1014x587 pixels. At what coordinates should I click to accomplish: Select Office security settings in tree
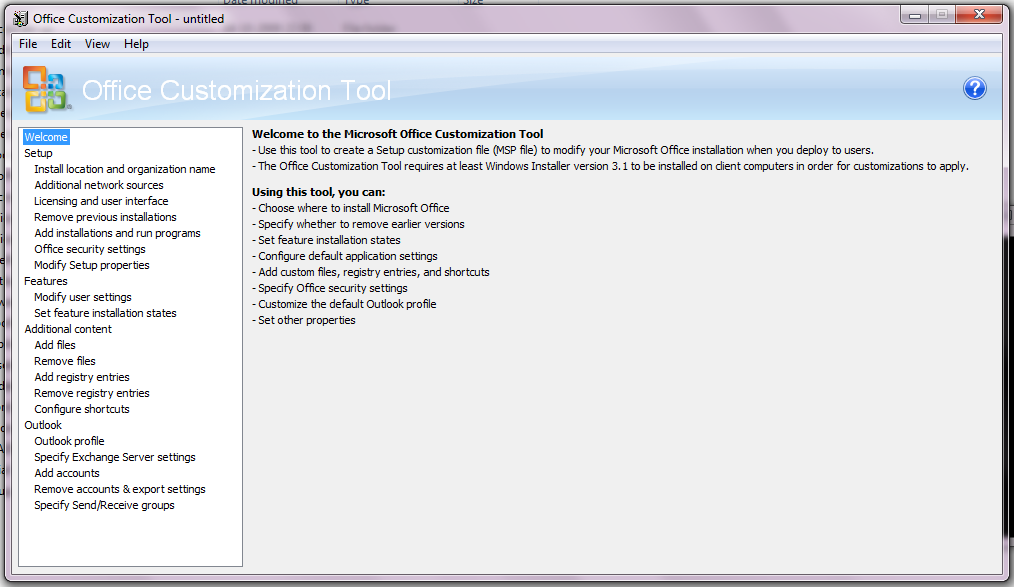pyautogui.click(x=90, y=249)
